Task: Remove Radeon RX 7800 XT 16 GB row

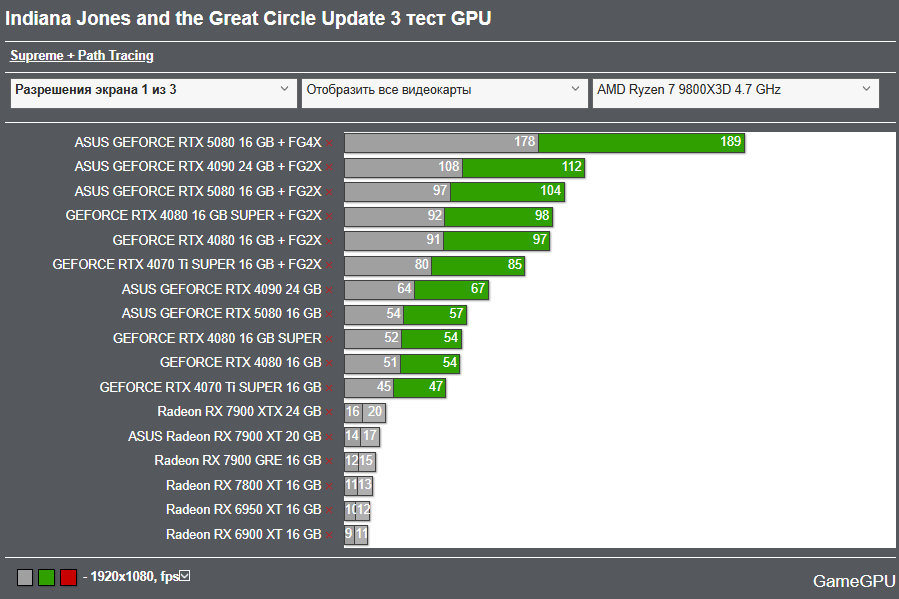Action: (329, 486)
